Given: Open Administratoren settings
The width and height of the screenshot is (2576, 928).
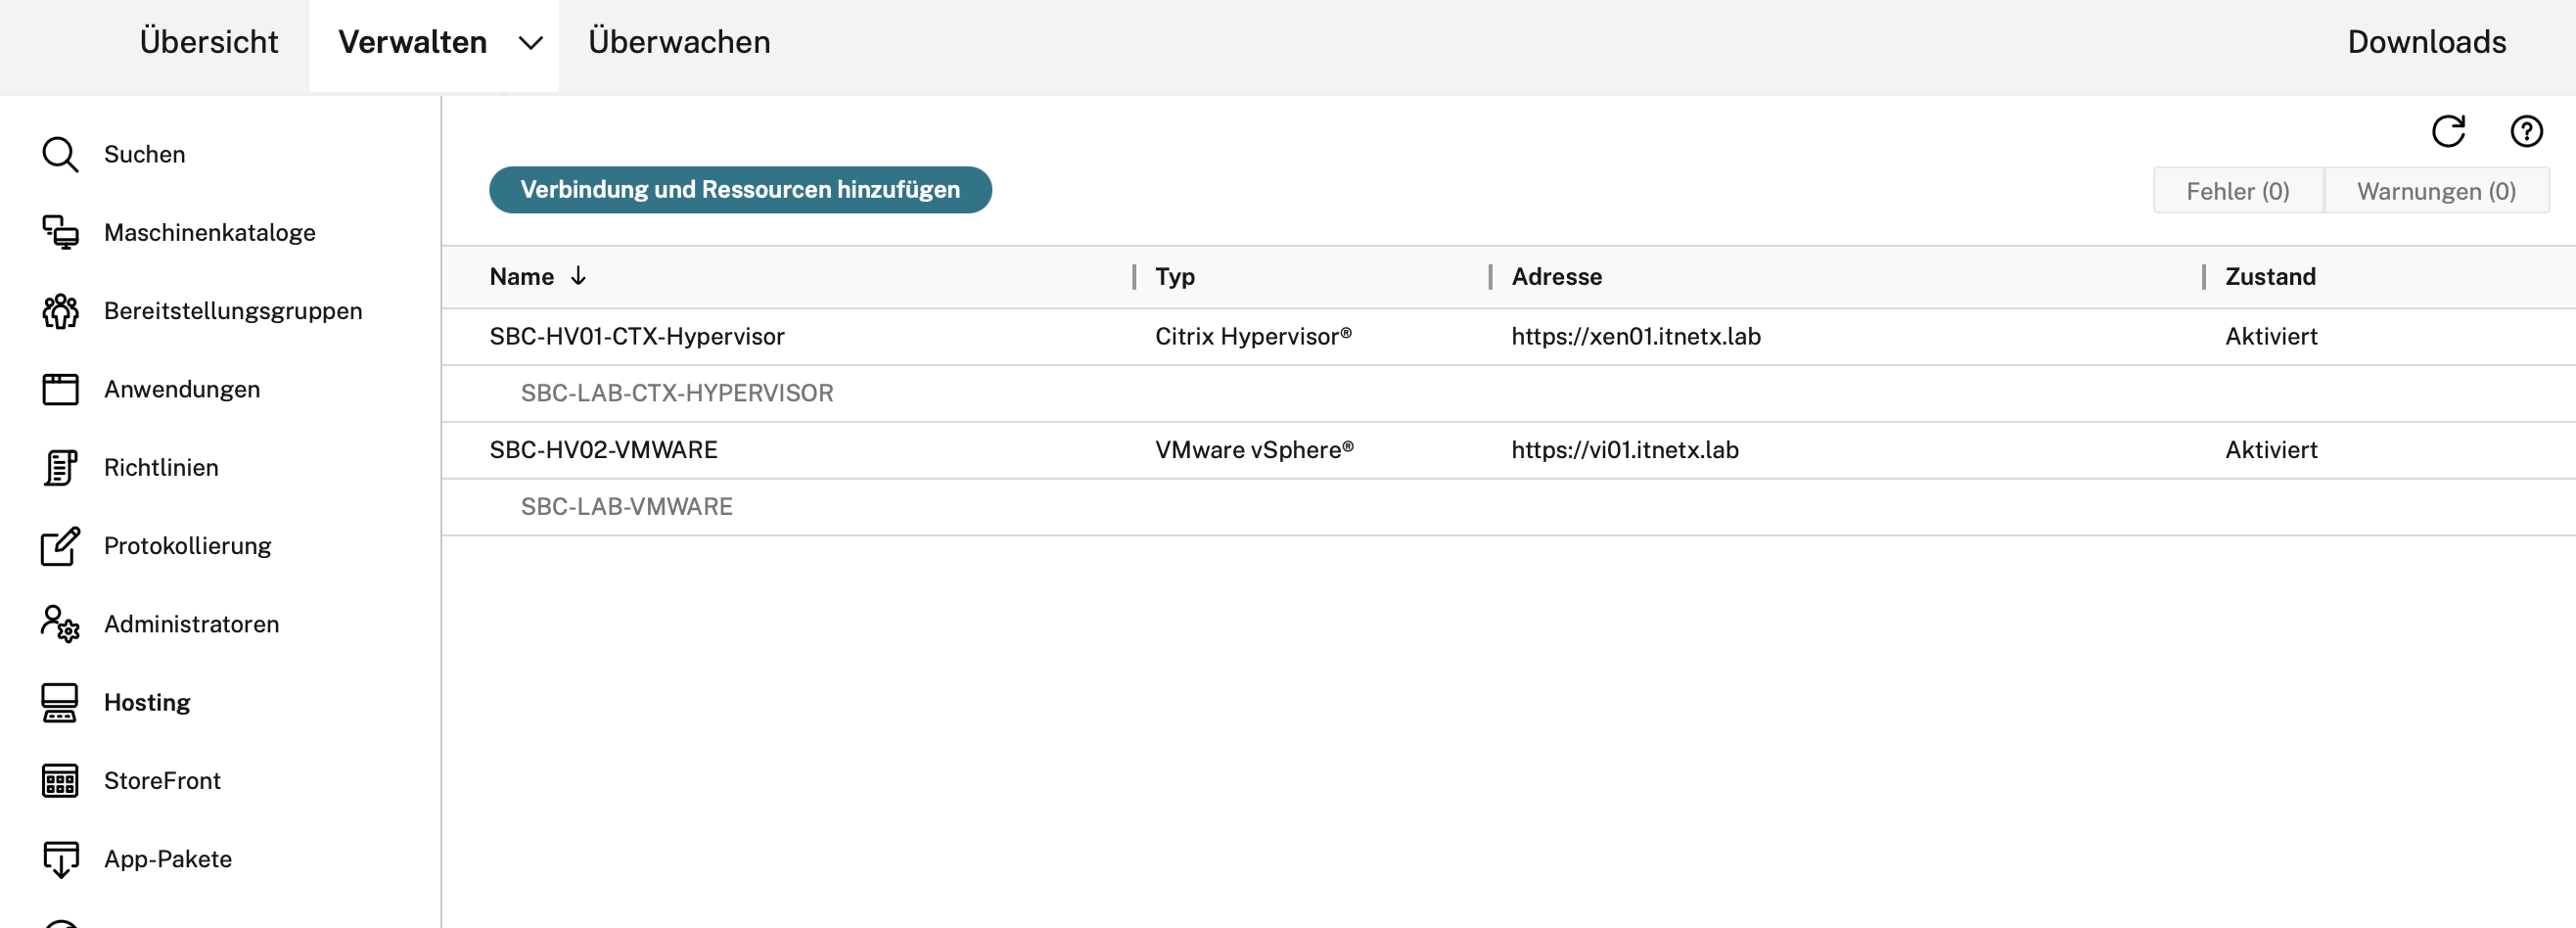Looking at the screenshot, I should pos(191,624).
